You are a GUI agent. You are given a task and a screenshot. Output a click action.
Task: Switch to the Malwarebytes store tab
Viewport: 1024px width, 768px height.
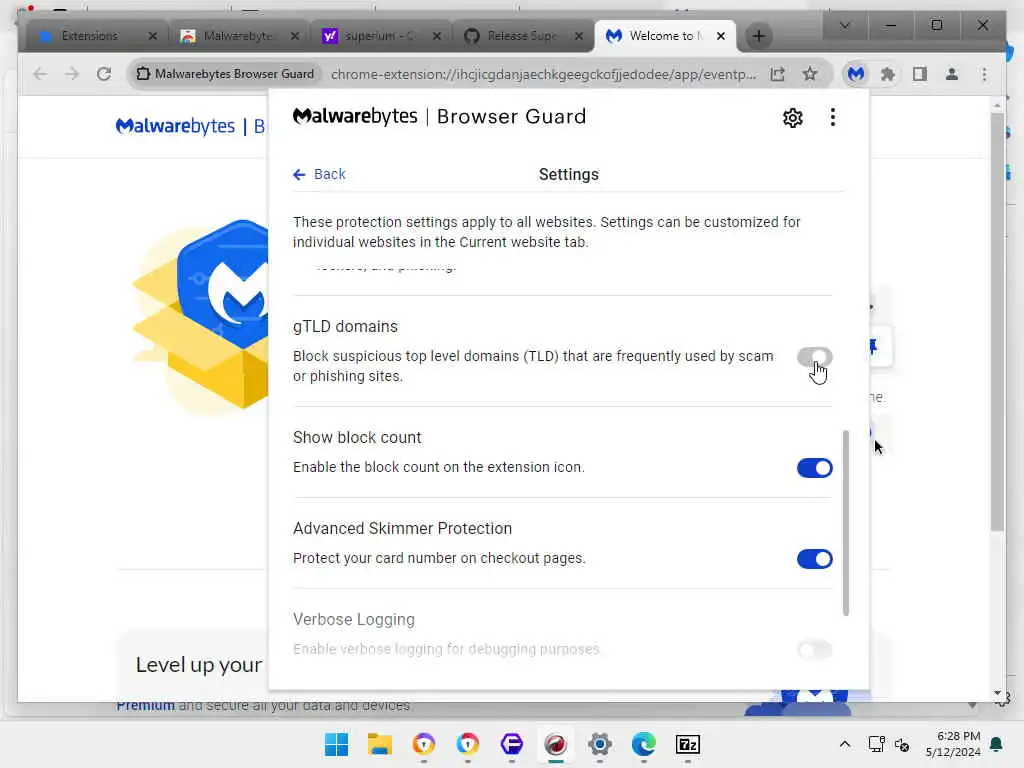(x=236, y=36)
